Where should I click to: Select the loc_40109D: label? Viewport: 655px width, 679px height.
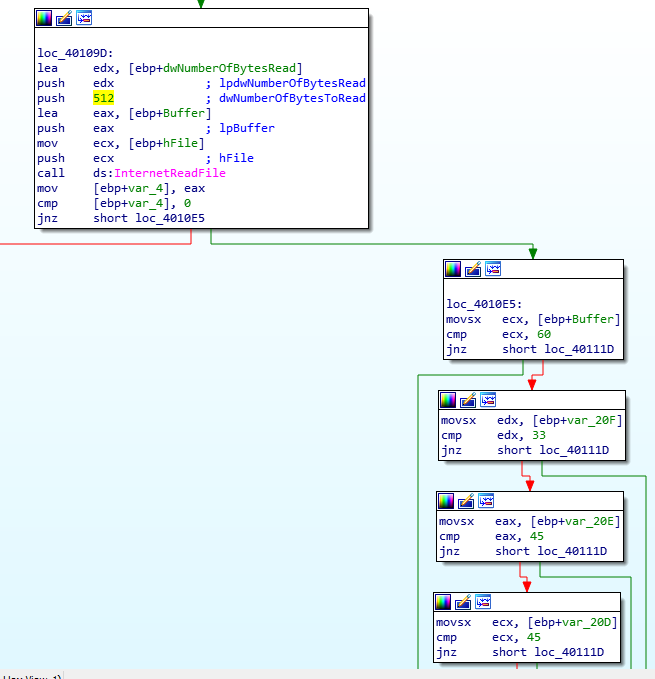pos(75,53)
